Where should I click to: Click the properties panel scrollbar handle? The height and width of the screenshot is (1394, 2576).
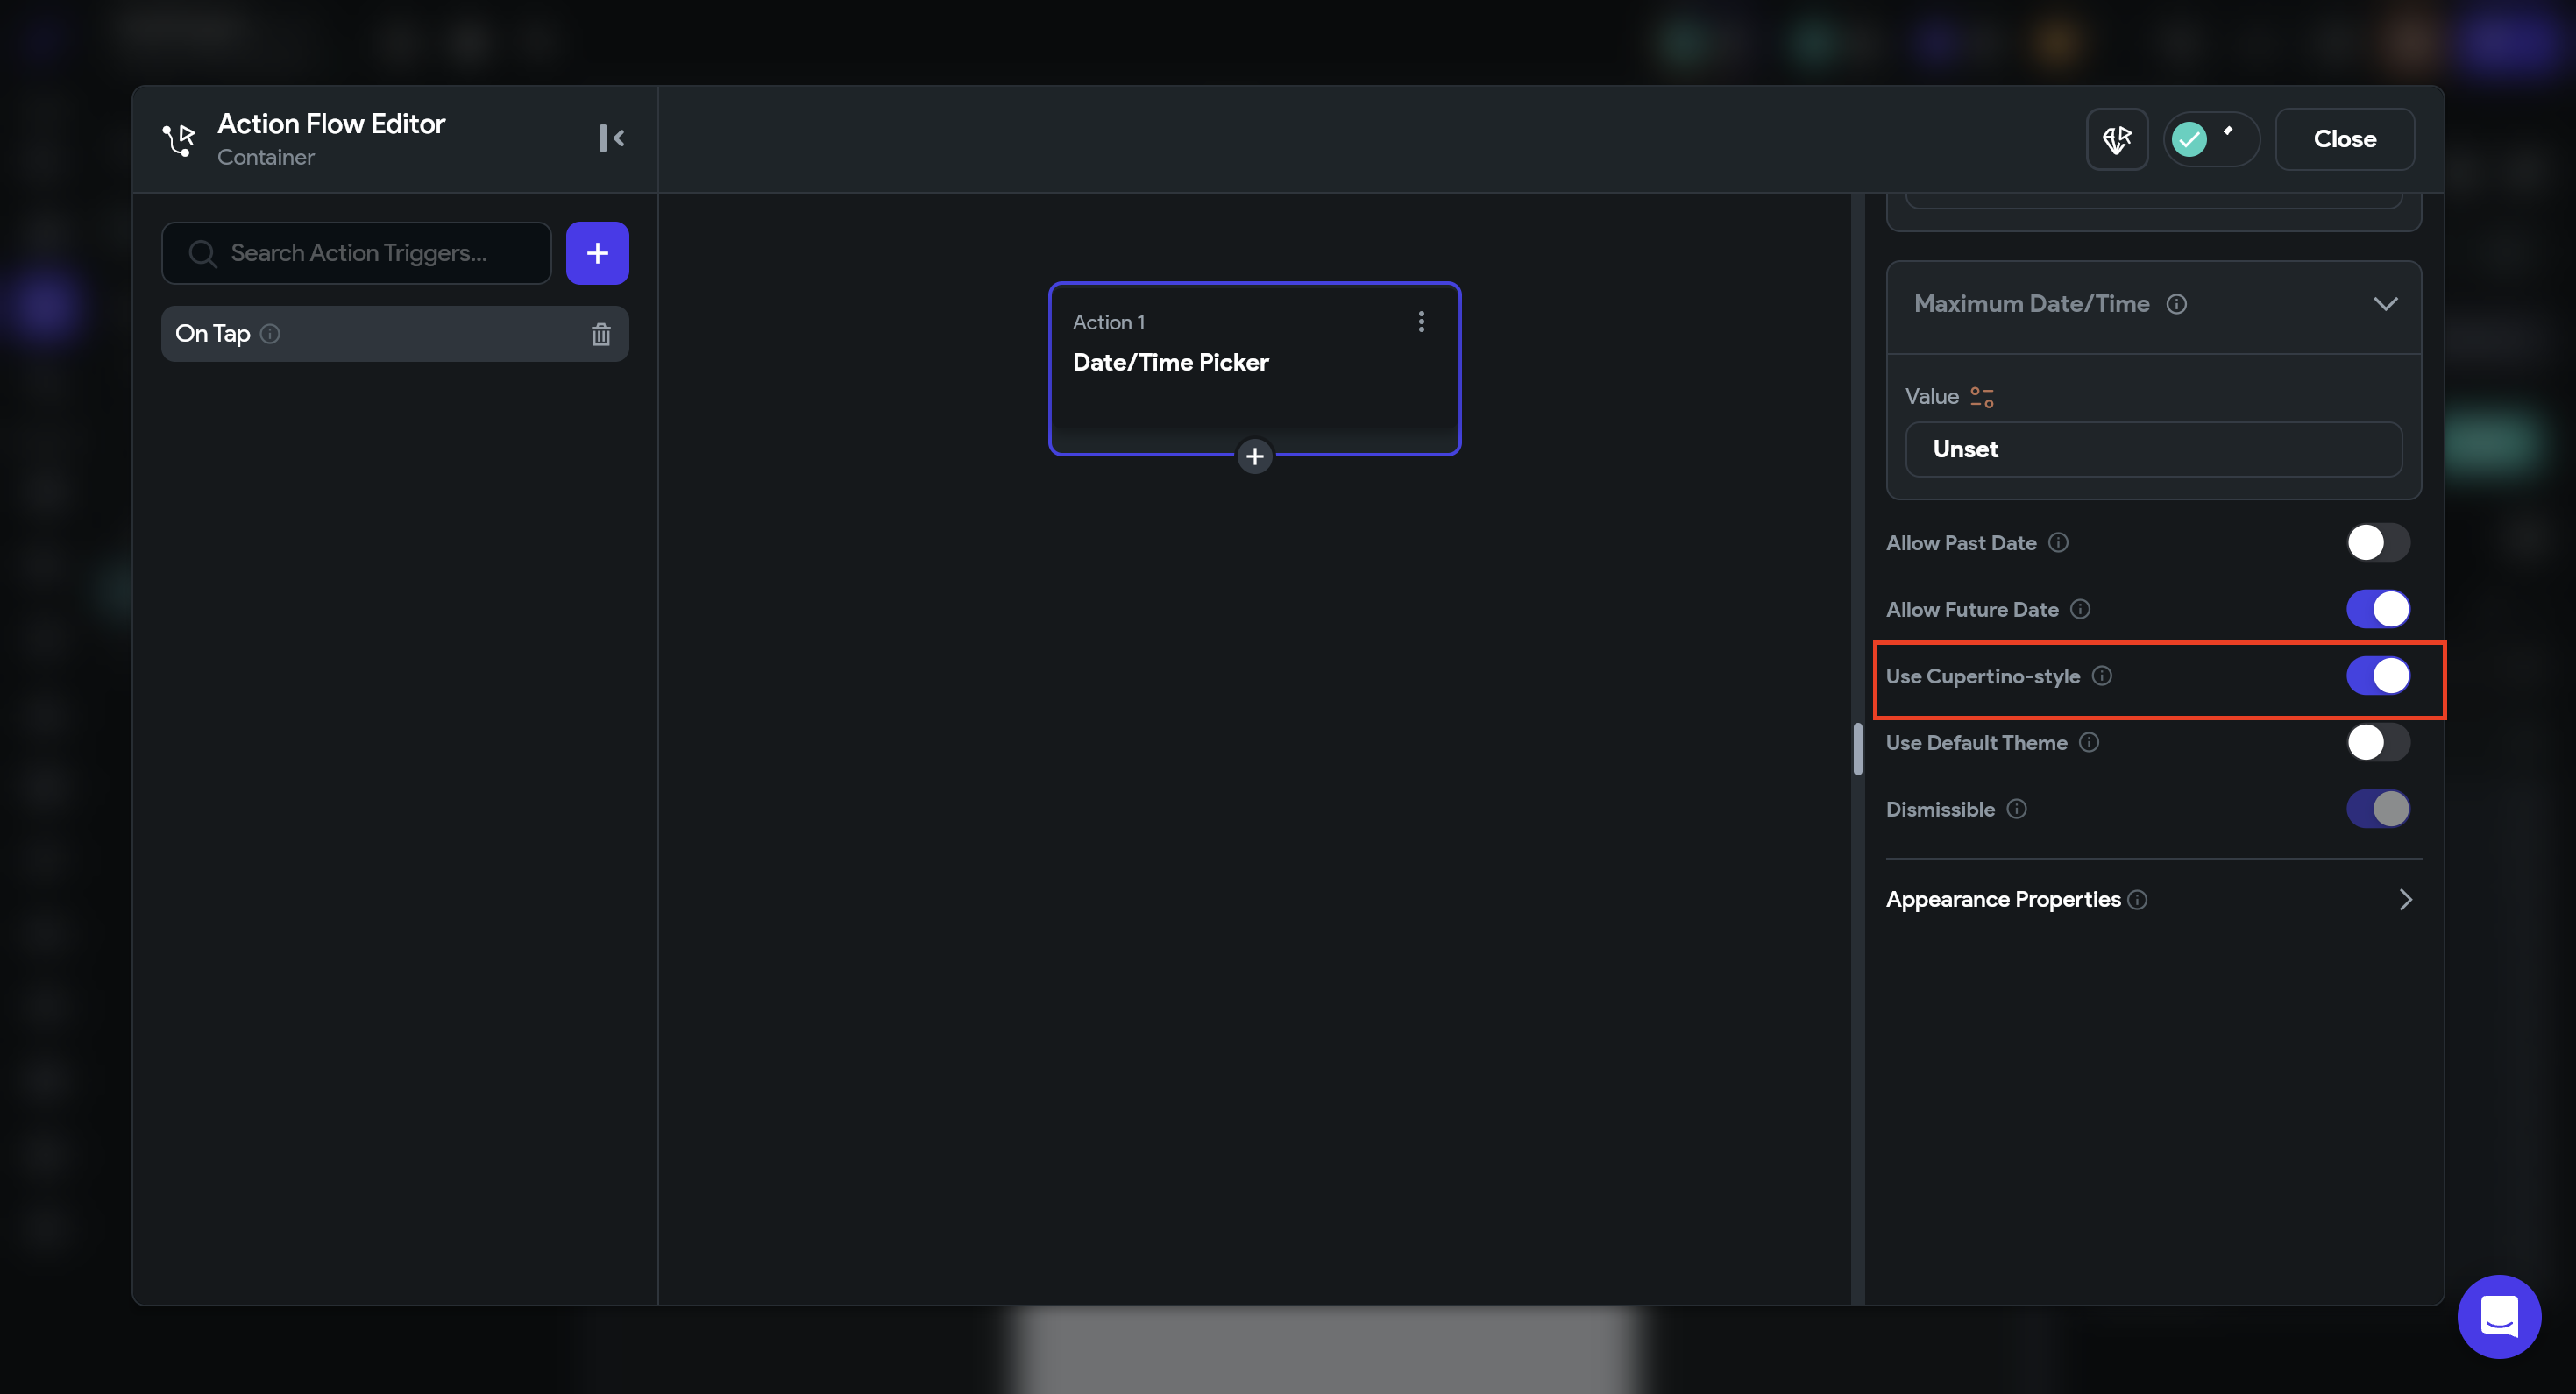1857,748
